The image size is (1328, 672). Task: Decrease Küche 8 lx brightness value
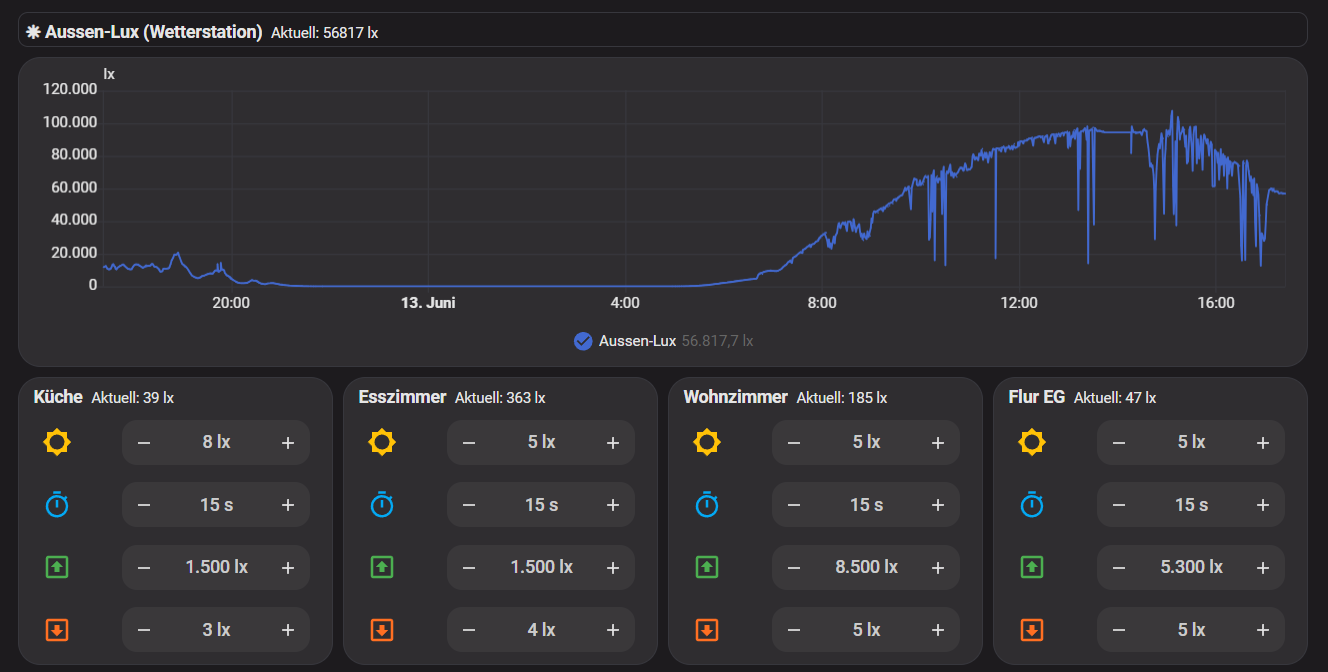[x=144, y=442]
